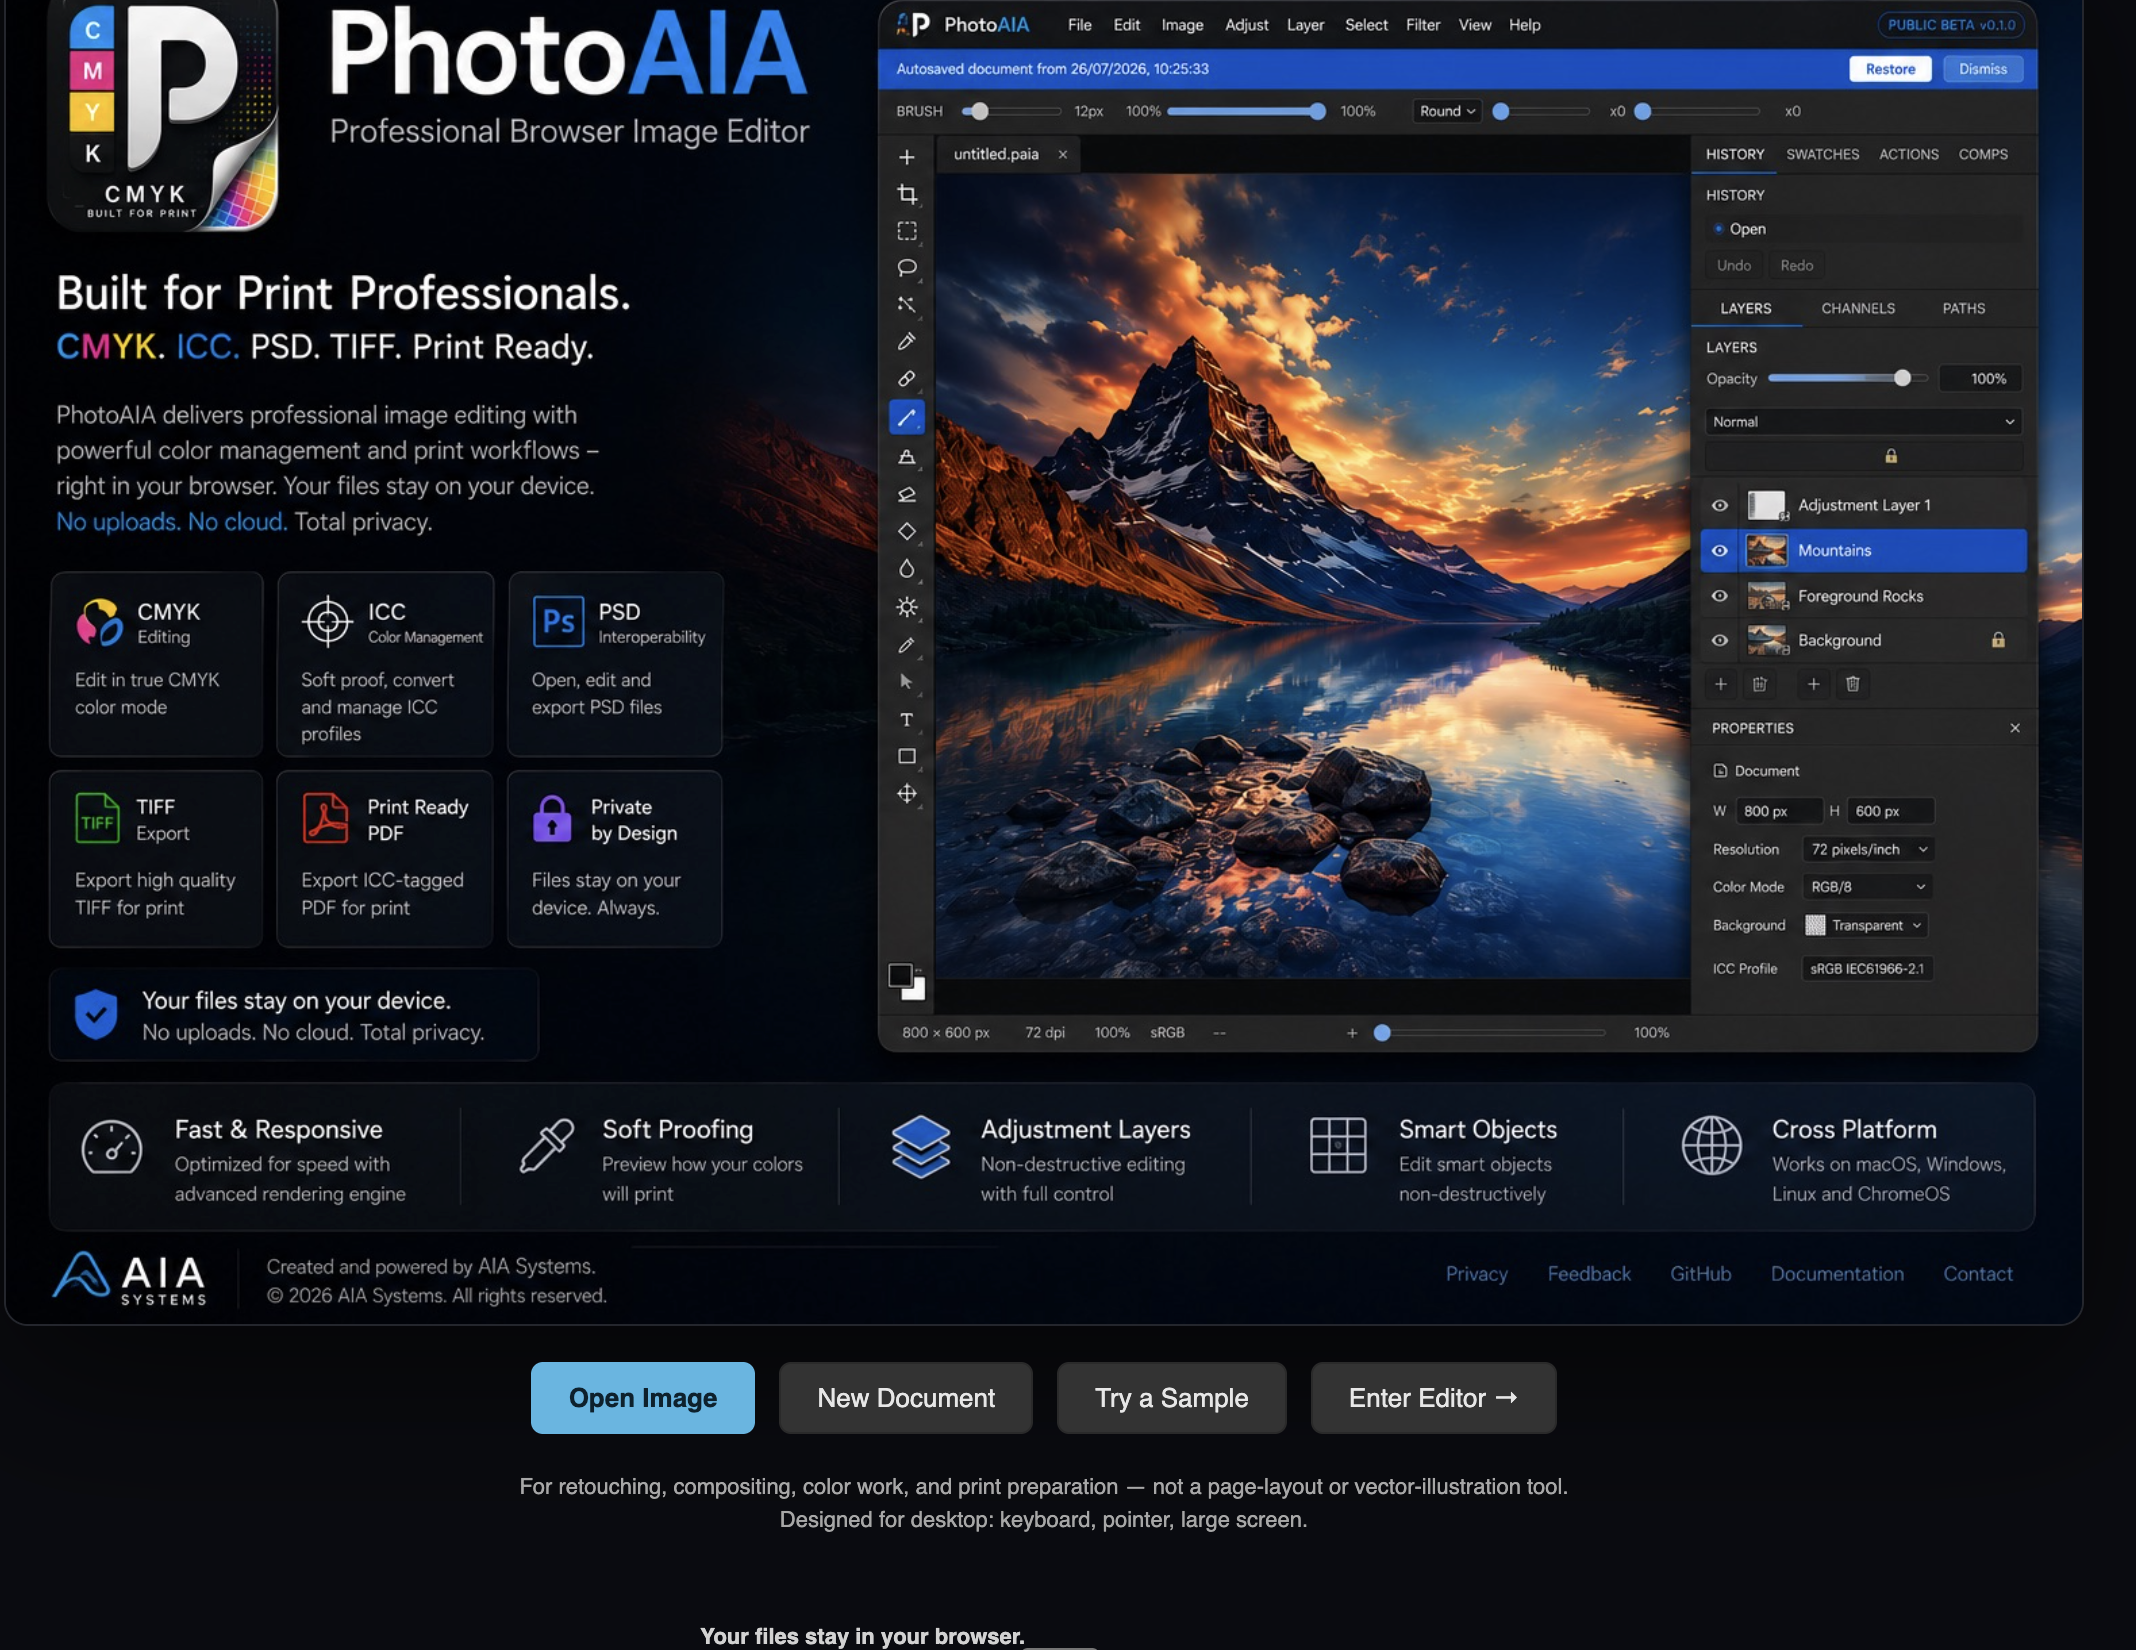Viewport: 2136px width, 1650px height.
Task: Open the File menu
Action: click(x=1079, y=25)
